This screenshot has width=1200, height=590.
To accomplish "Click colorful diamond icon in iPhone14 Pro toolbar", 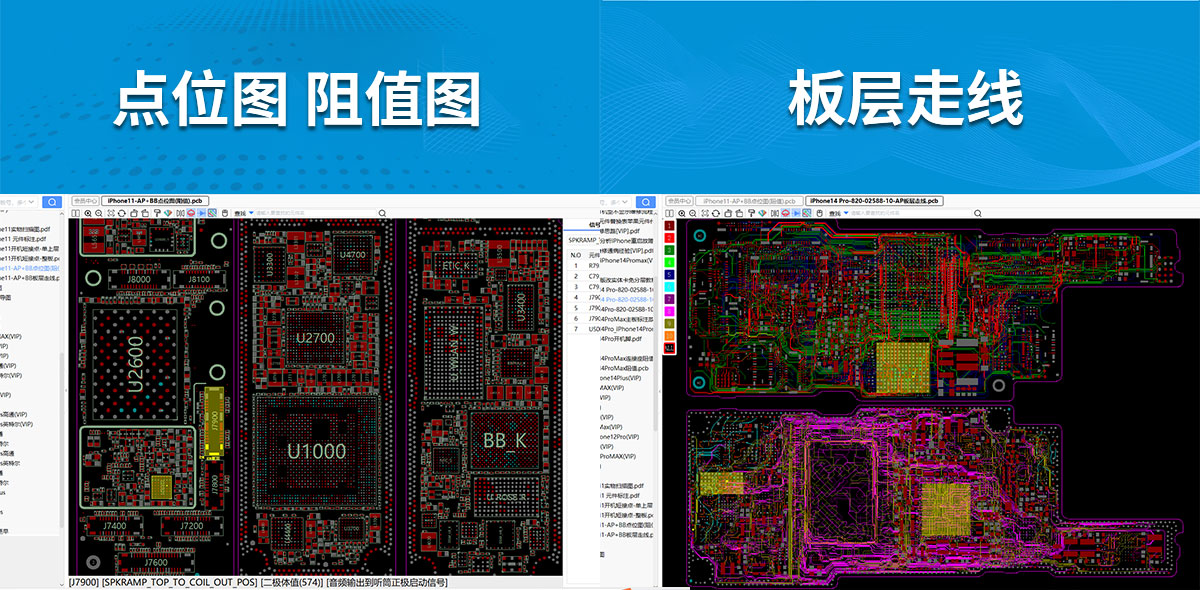I will [762, 213].
